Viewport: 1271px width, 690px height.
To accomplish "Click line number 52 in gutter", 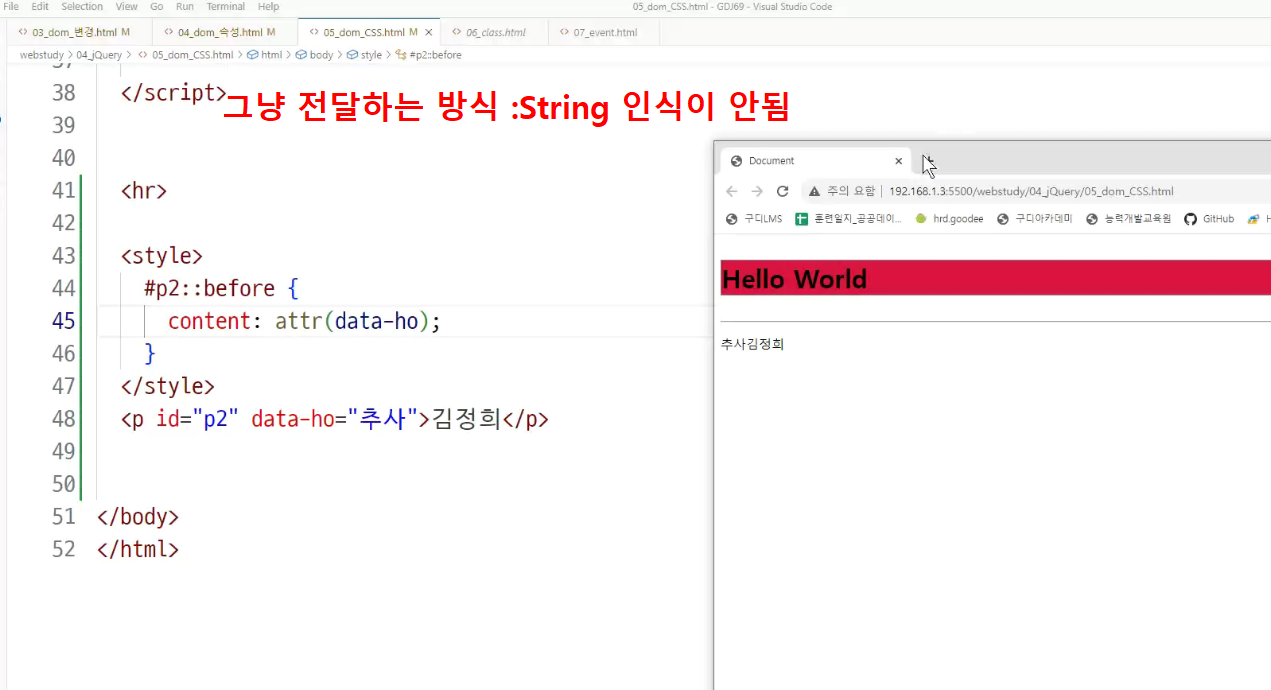I will click(63, 549).
